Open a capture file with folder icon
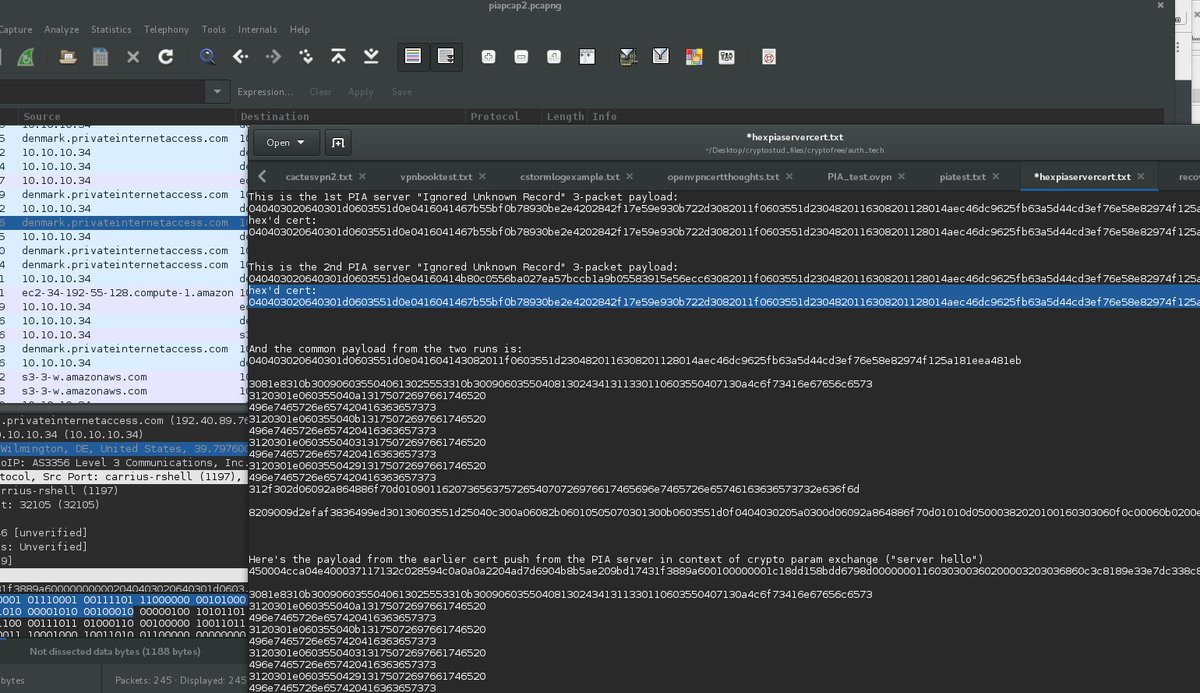The height and width of the screenshot is (693, 1200). point(68,57)
